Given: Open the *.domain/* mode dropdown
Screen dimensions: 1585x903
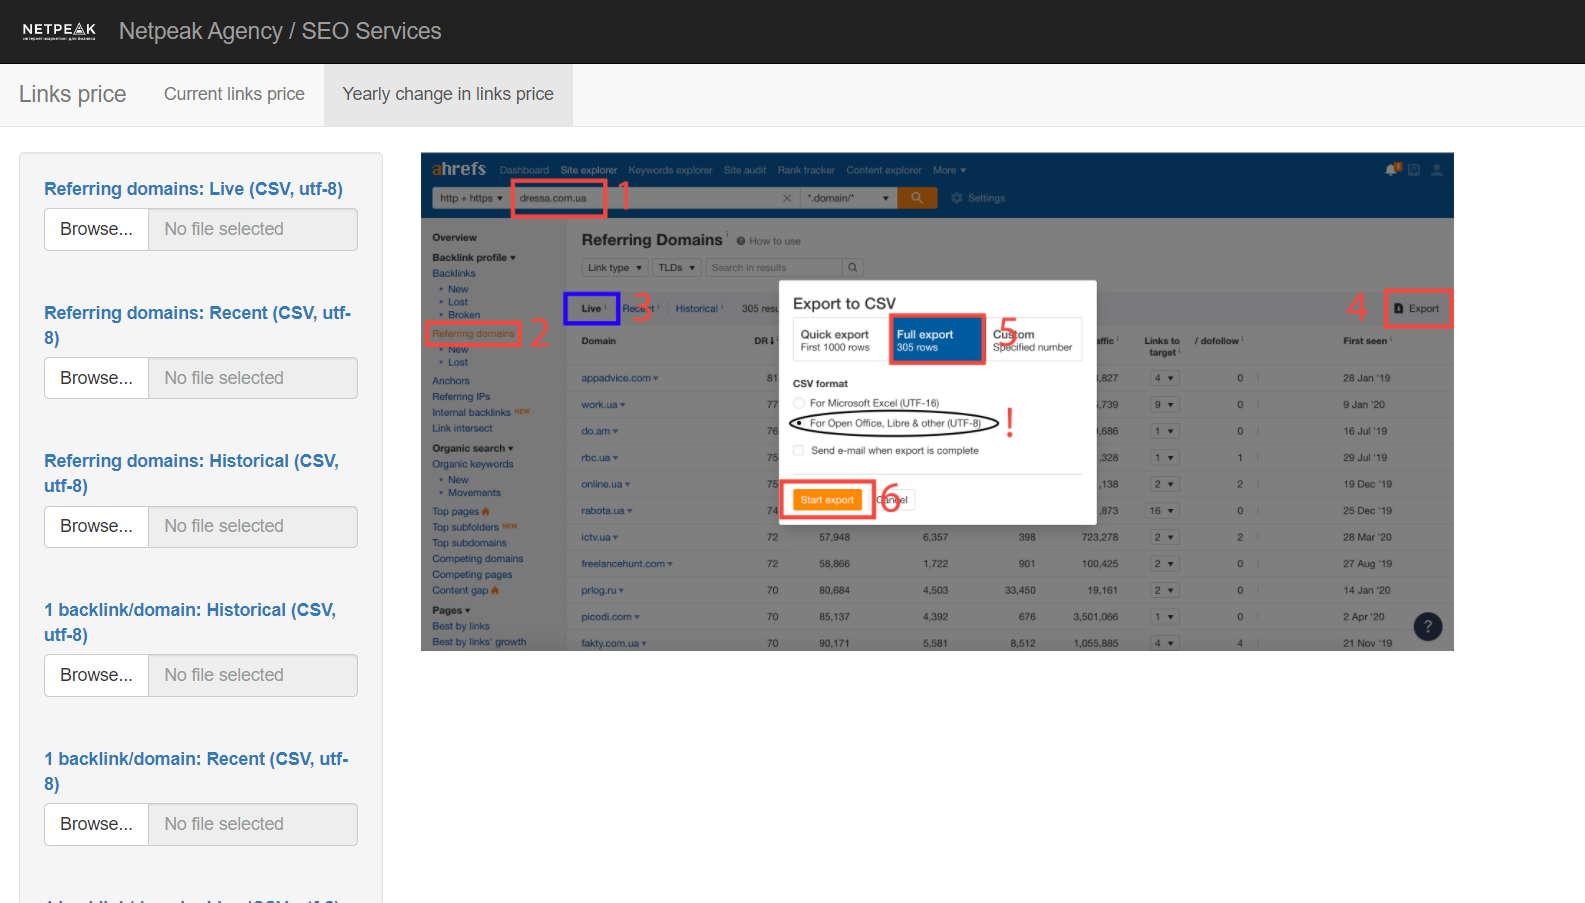Looking at the screenshot, I should click(x=848, y=198).
